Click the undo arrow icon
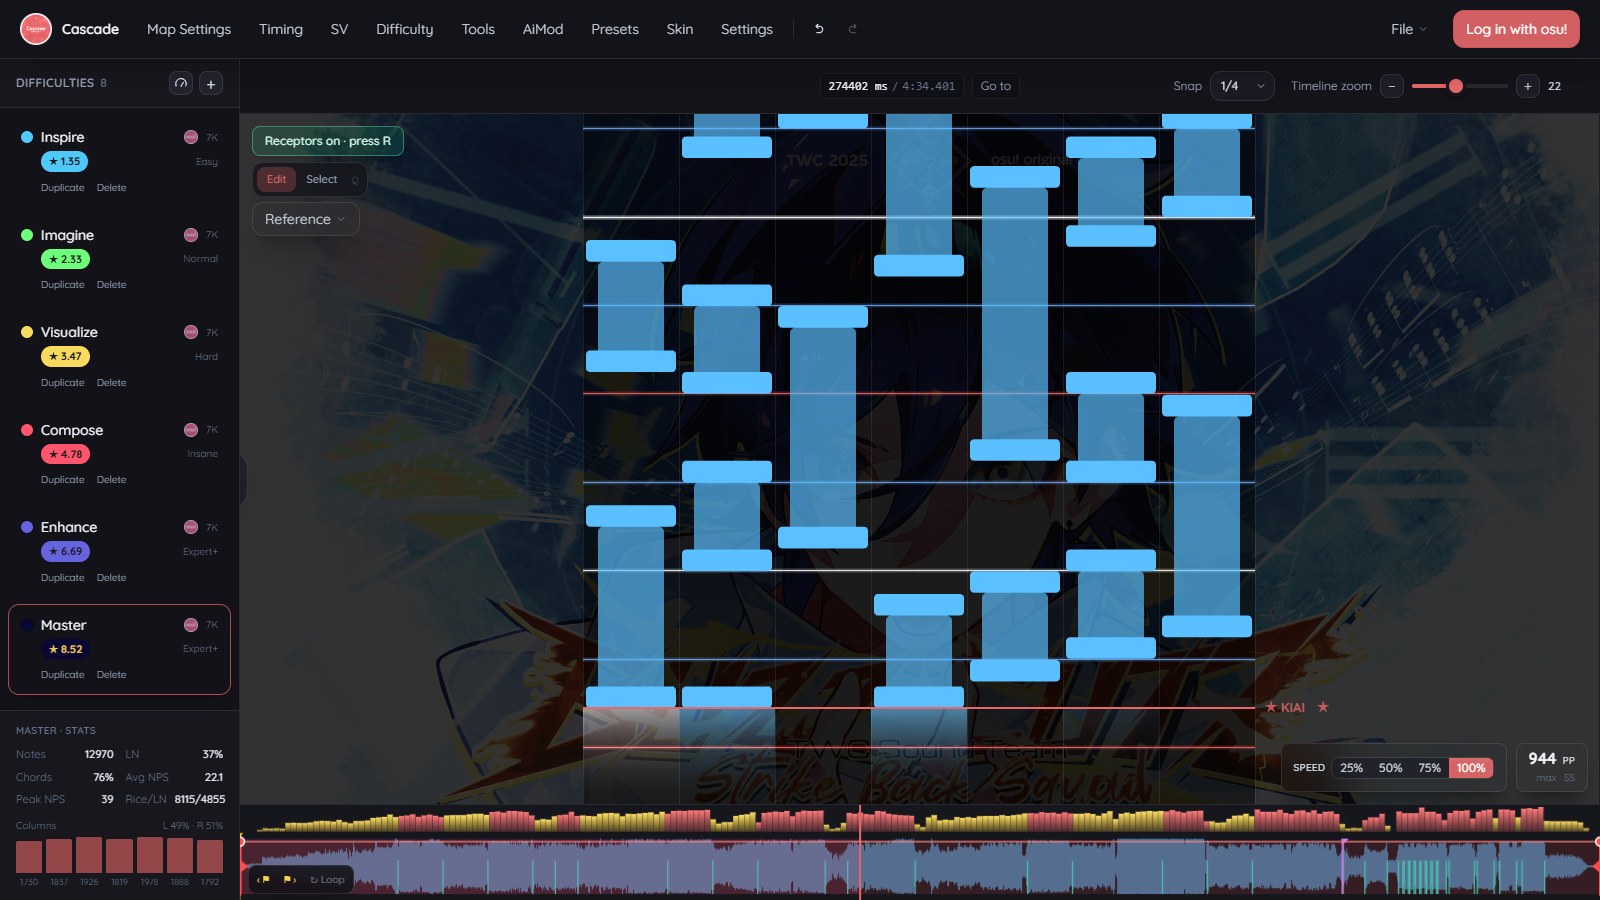The height and width of the screenshot is (900, 1600). (x=819, y=29)
